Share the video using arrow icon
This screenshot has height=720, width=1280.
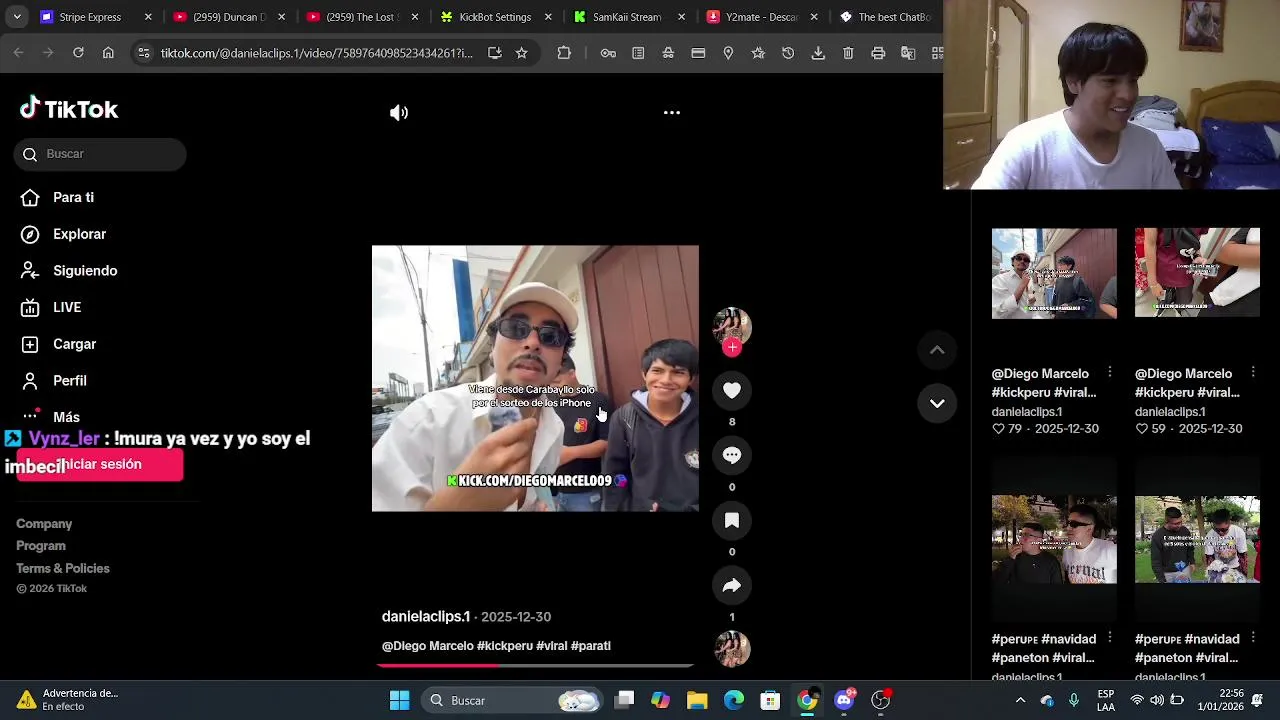[732, 586]
